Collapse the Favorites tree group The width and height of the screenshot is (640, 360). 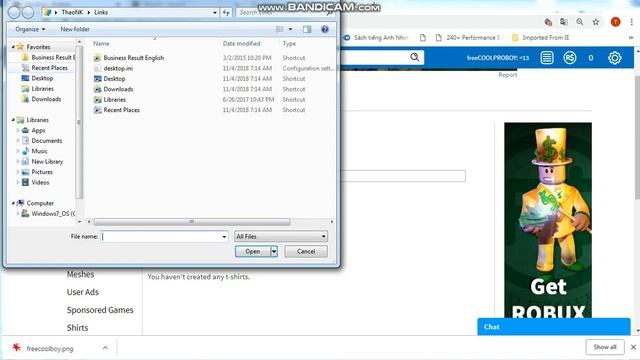click(13, 47)
